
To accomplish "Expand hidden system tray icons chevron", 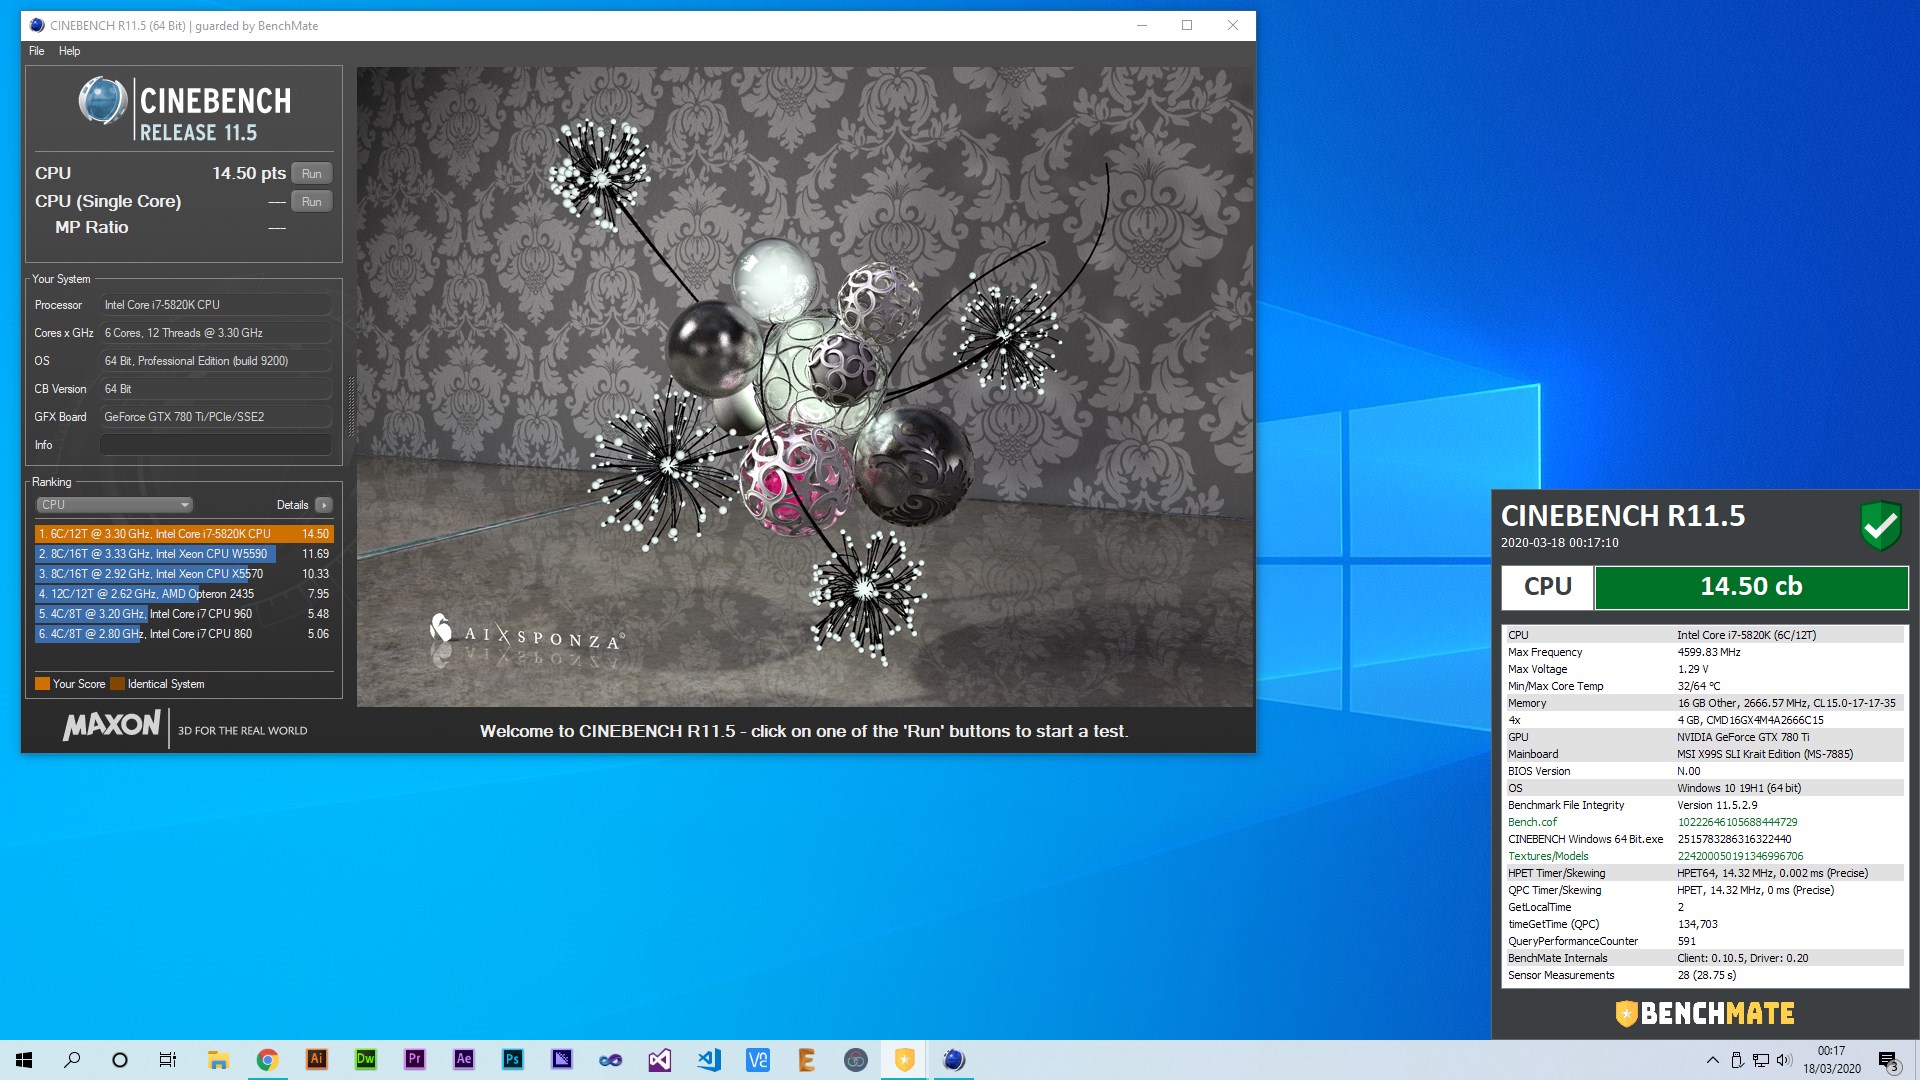I will [1712, 1060].
